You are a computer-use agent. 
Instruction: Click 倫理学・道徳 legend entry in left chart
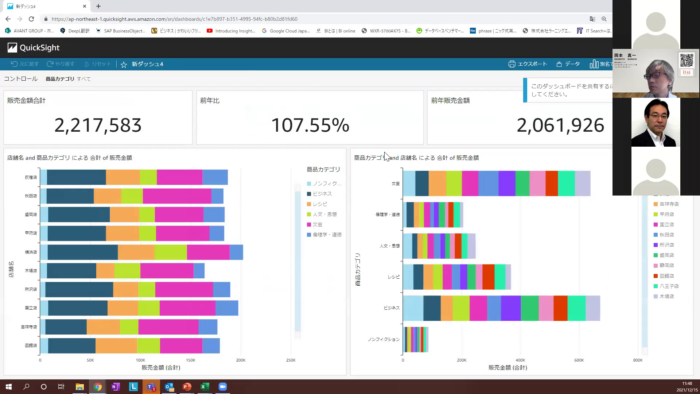pyautogui.click(x=324, y=235)
